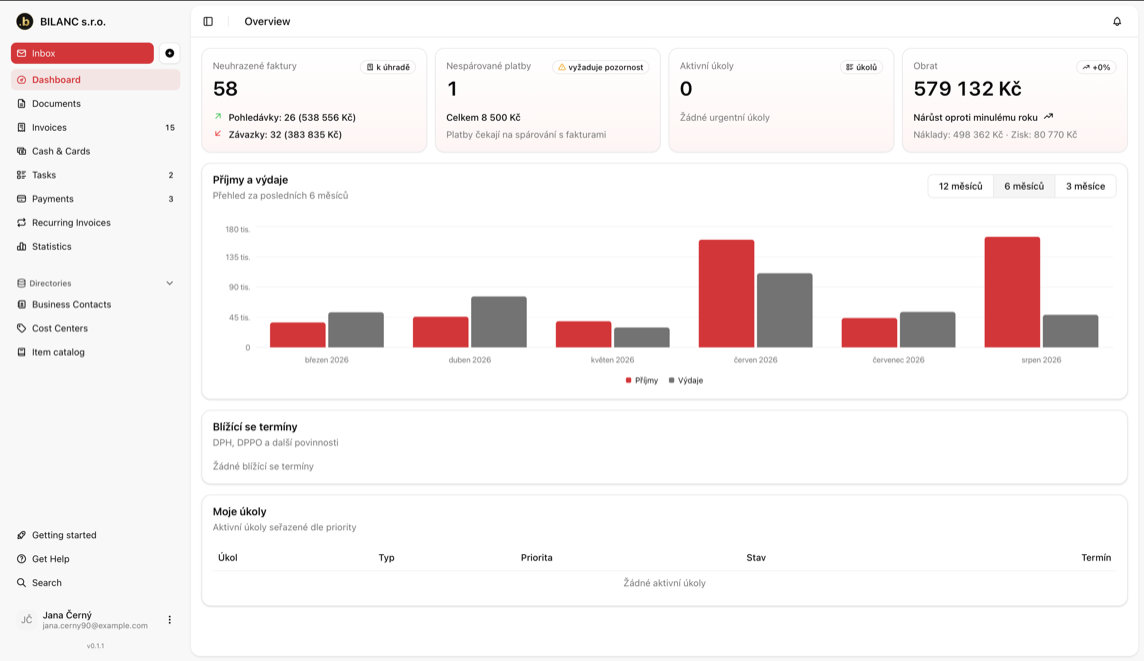Click the JČ user avatar
1144x661 pixels.
click(26, 620)
